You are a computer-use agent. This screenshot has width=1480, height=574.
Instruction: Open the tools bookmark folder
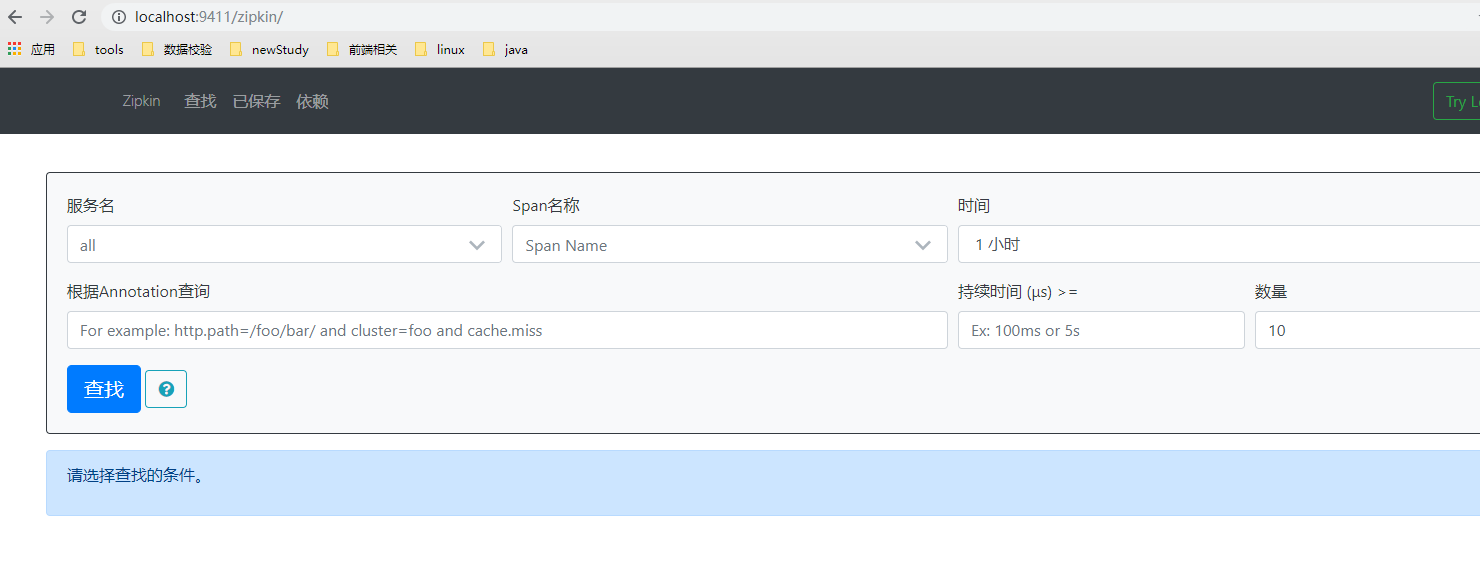pyautogui.click(x=98, y=49)
